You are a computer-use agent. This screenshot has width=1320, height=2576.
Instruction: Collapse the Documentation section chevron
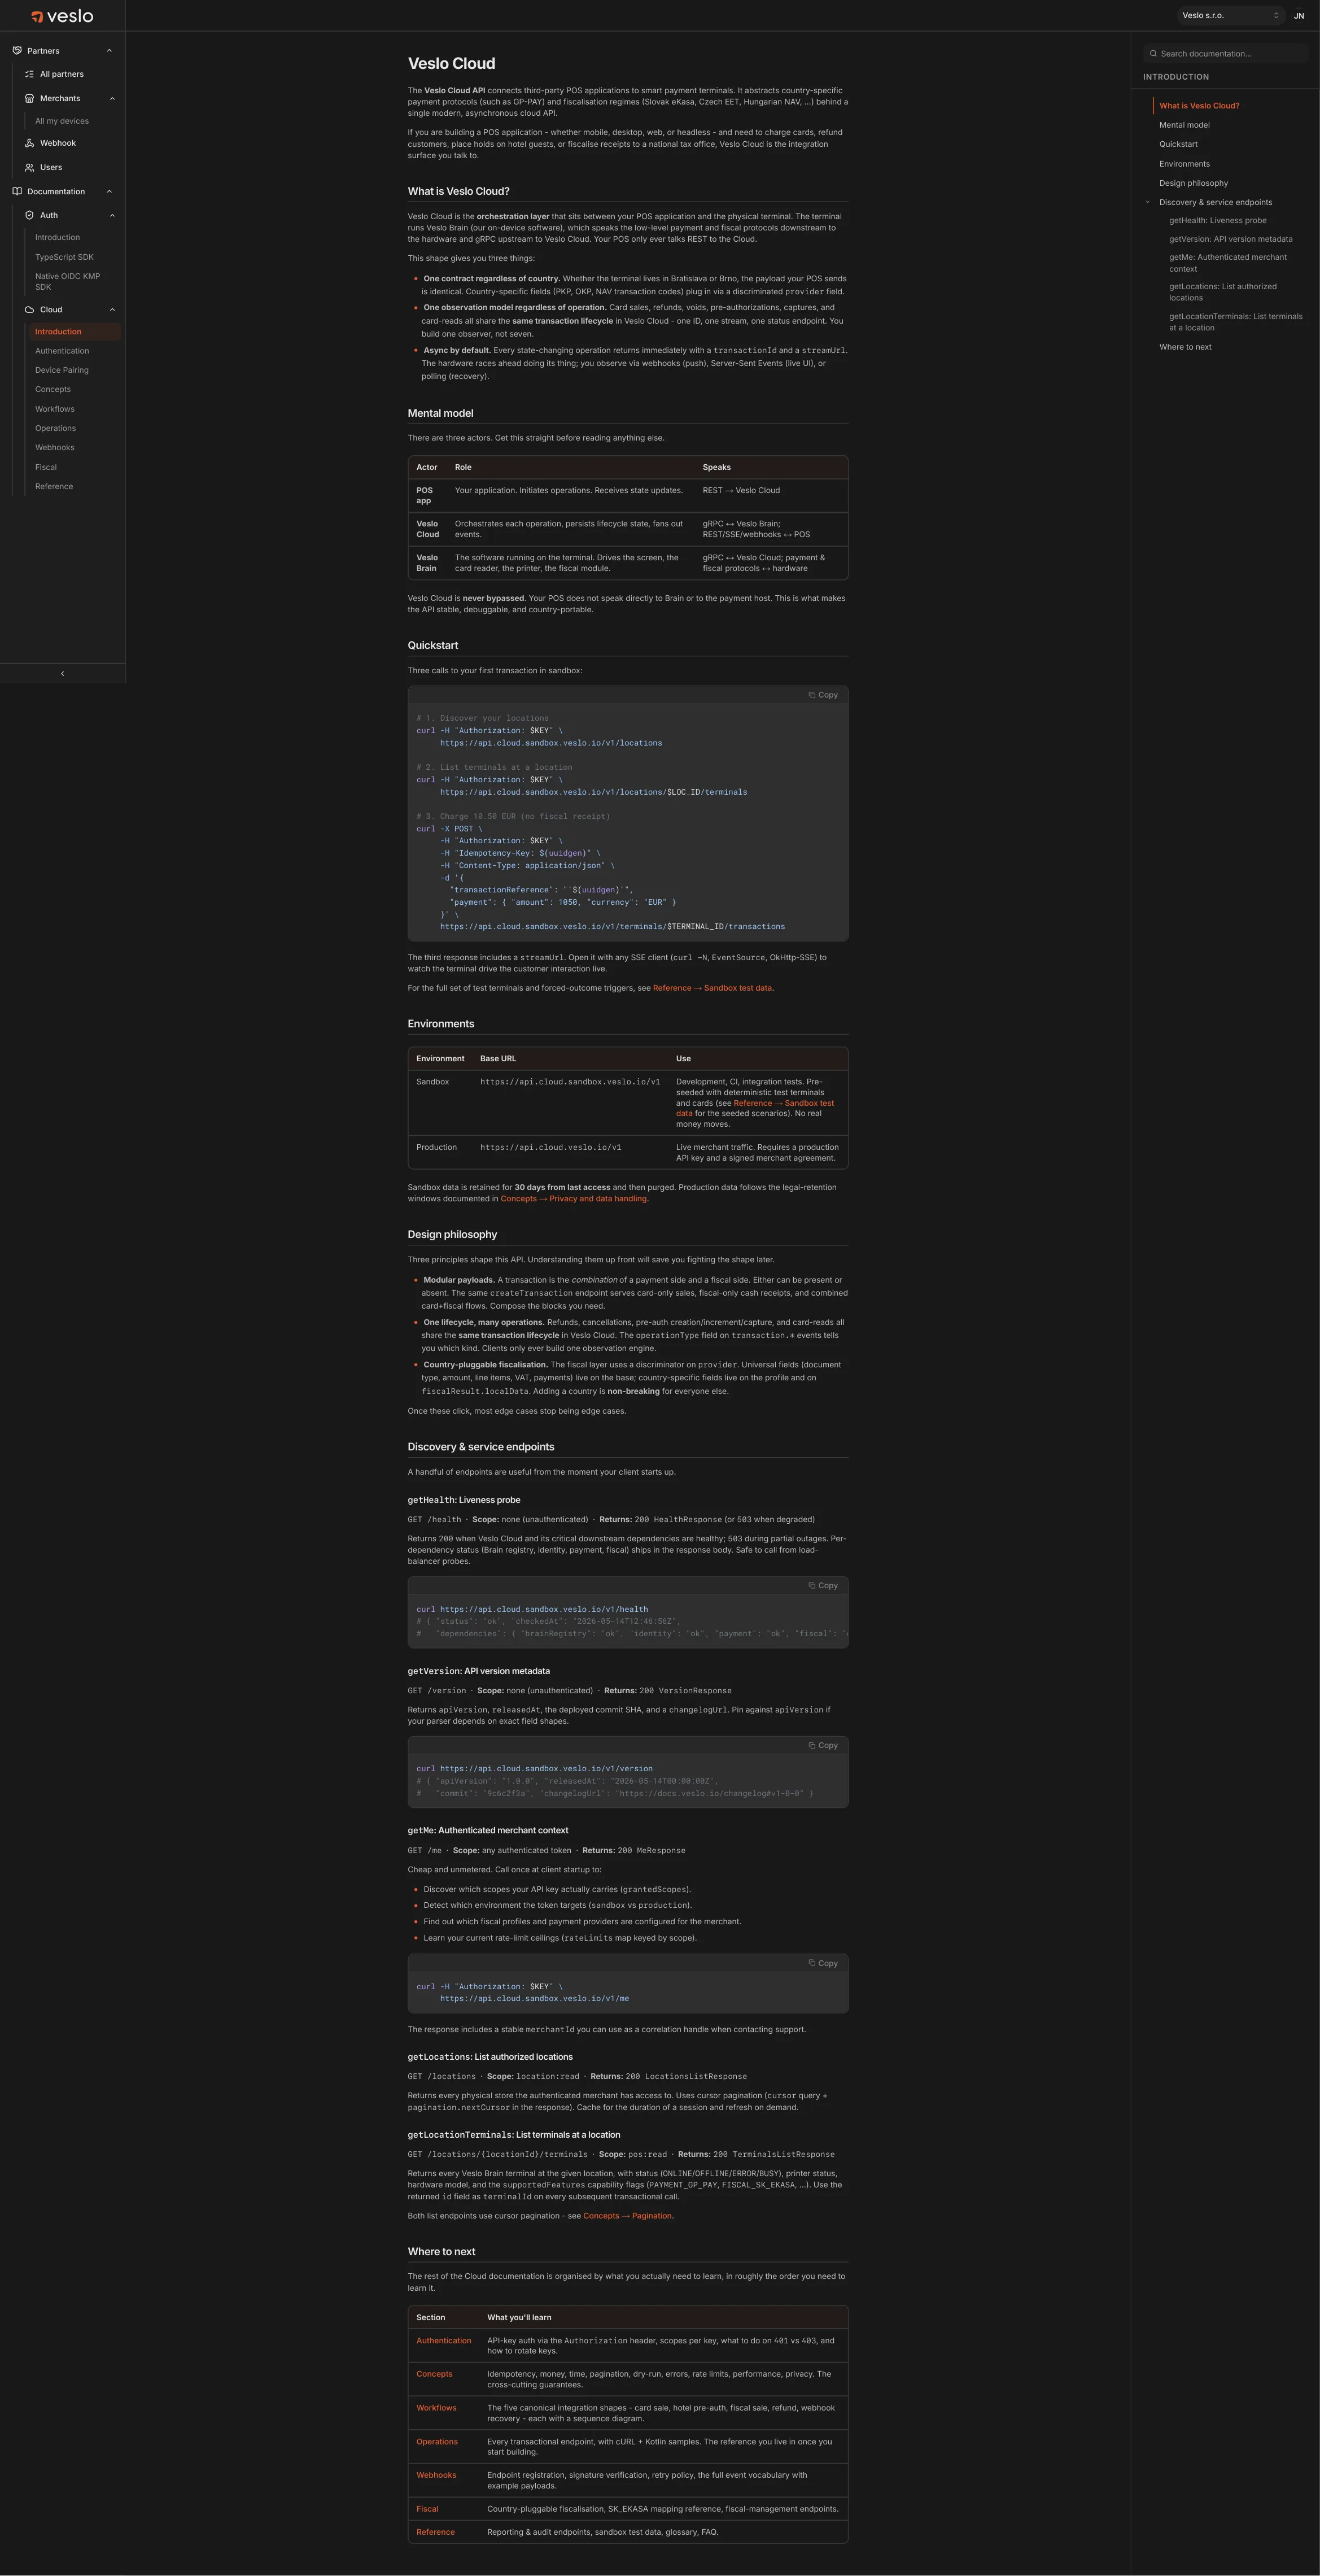click(109, 191)
